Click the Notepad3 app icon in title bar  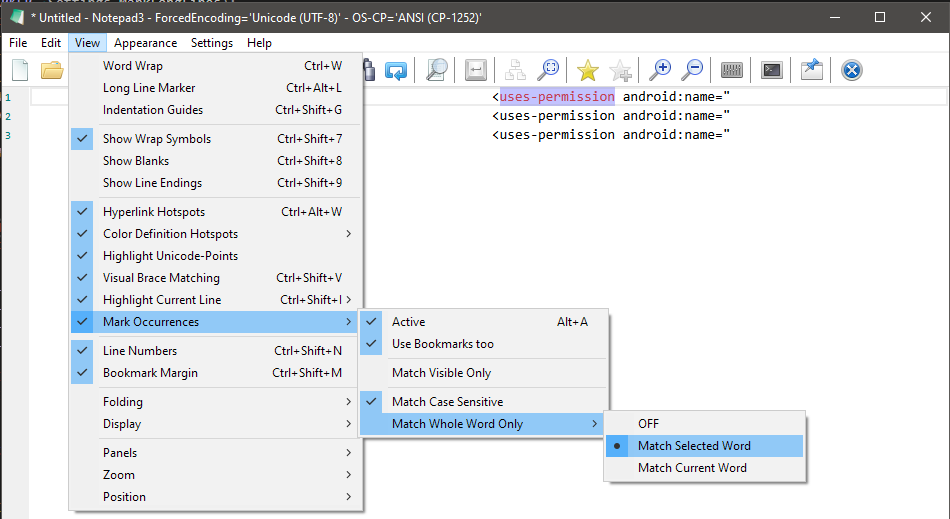coord(17,17)
